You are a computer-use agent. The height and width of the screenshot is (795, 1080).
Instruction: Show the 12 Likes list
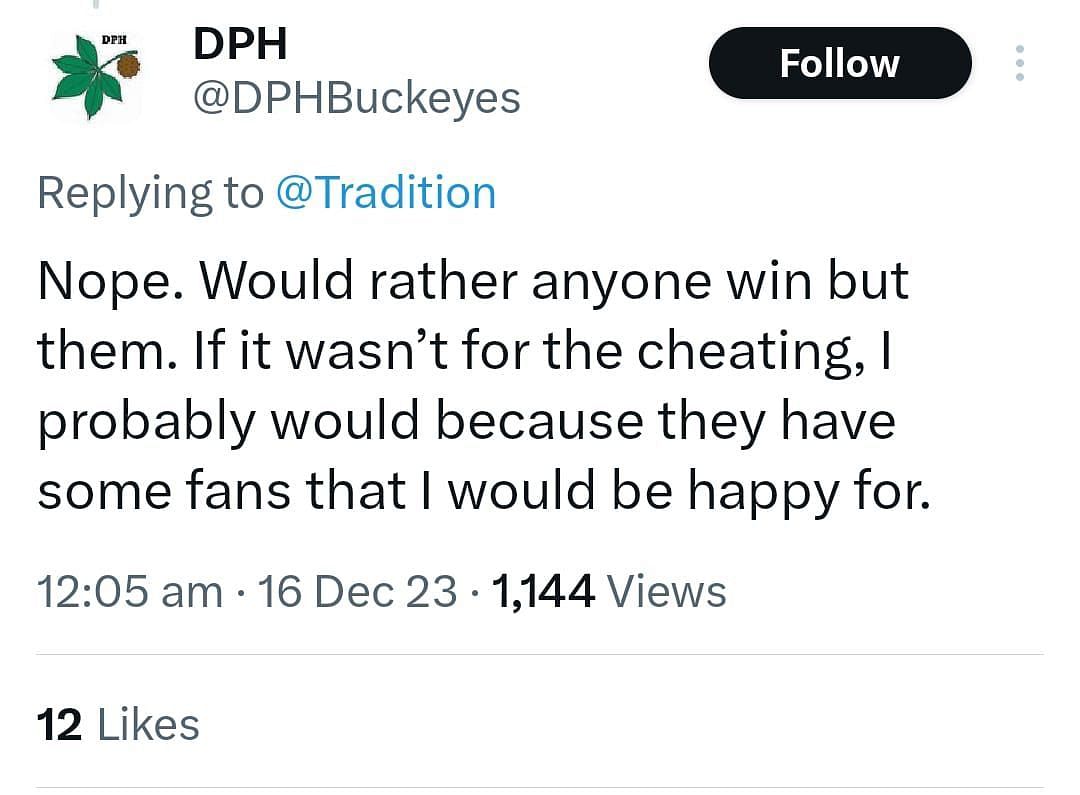click(118, 725)
